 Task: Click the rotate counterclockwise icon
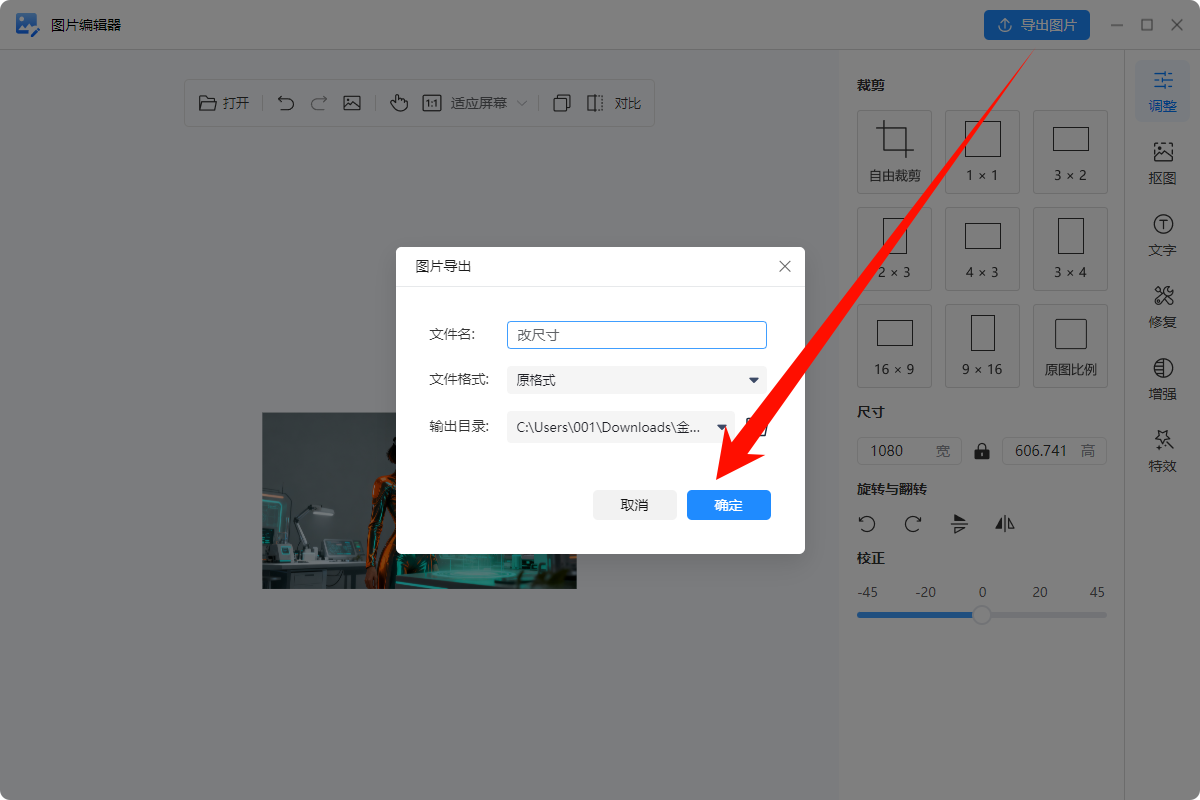click(867, 524)
